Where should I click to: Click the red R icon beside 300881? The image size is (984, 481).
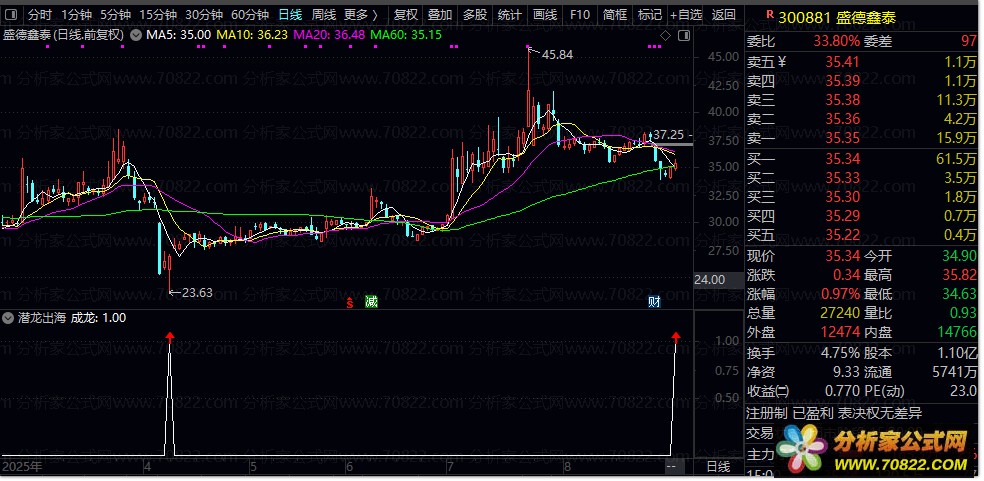point(768,16)
